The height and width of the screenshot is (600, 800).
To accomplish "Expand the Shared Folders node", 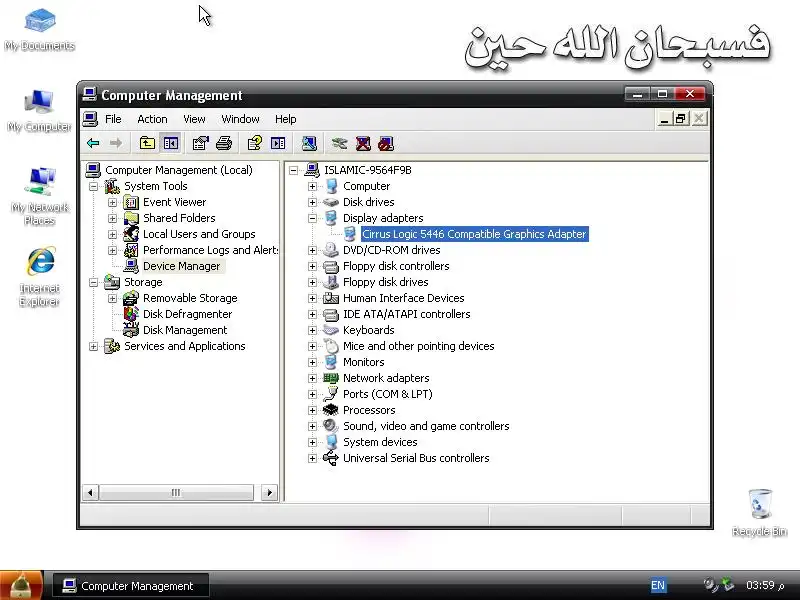I will (x=112, y=218).
